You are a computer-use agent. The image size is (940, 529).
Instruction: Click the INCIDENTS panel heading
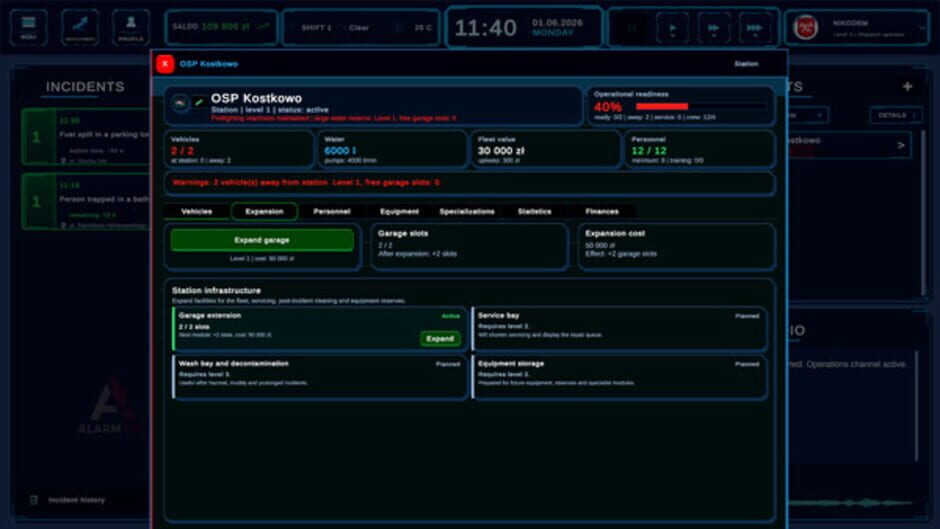tap(85, 86)
